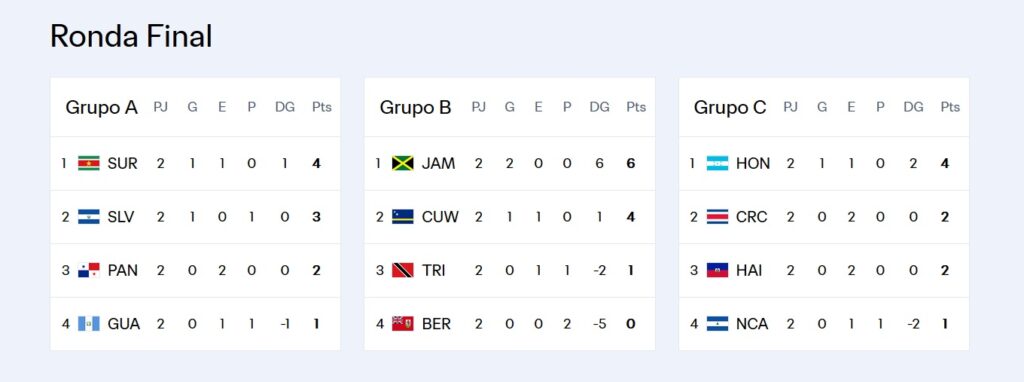This screenshot has height=382, width=1024.
Task: Click the Guatemala flag icon
Action: [x=89, y=324]
